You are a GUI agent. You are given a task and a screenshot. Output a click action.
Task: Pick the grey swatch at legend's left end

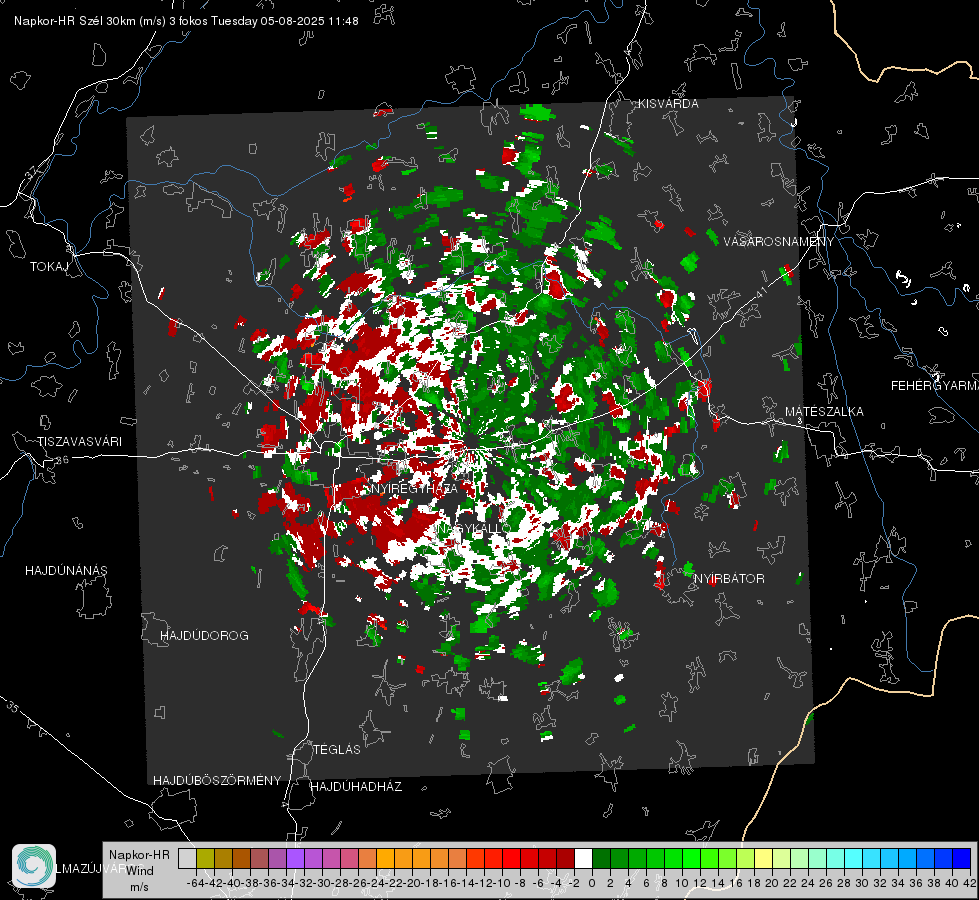(187, 858)
